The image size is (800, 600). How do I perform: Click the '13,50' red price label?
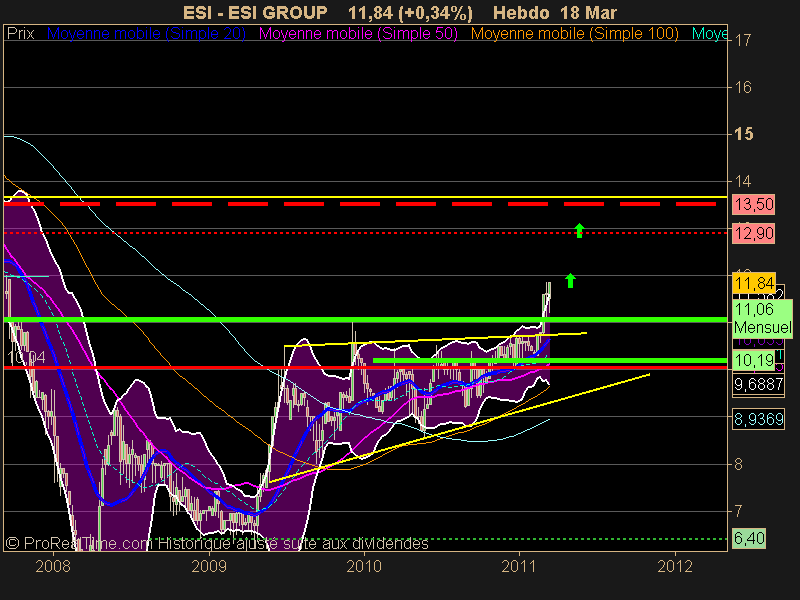[x=754, y=205]
